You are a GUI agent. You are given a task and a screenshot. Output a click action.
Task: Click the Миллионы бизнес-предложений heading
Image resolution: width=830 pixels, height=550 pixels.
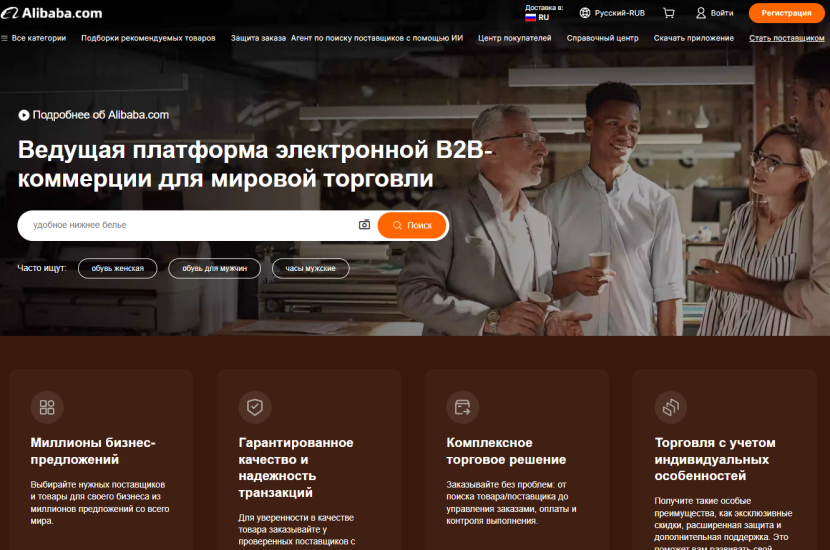pyautogui.click(x=93, y=451)
